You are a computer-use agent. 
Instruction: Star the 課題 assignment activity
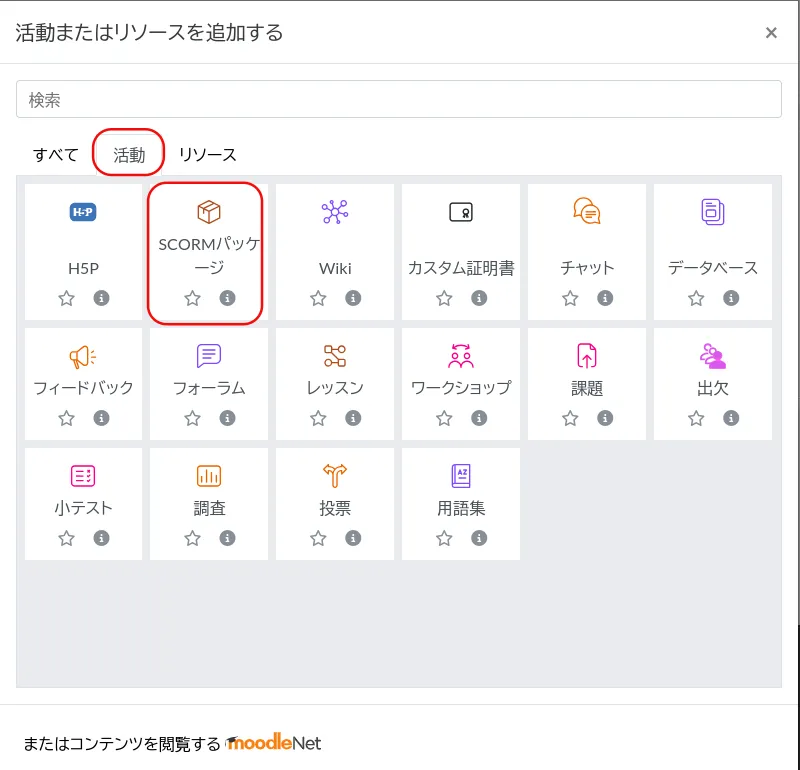(570, 418)
